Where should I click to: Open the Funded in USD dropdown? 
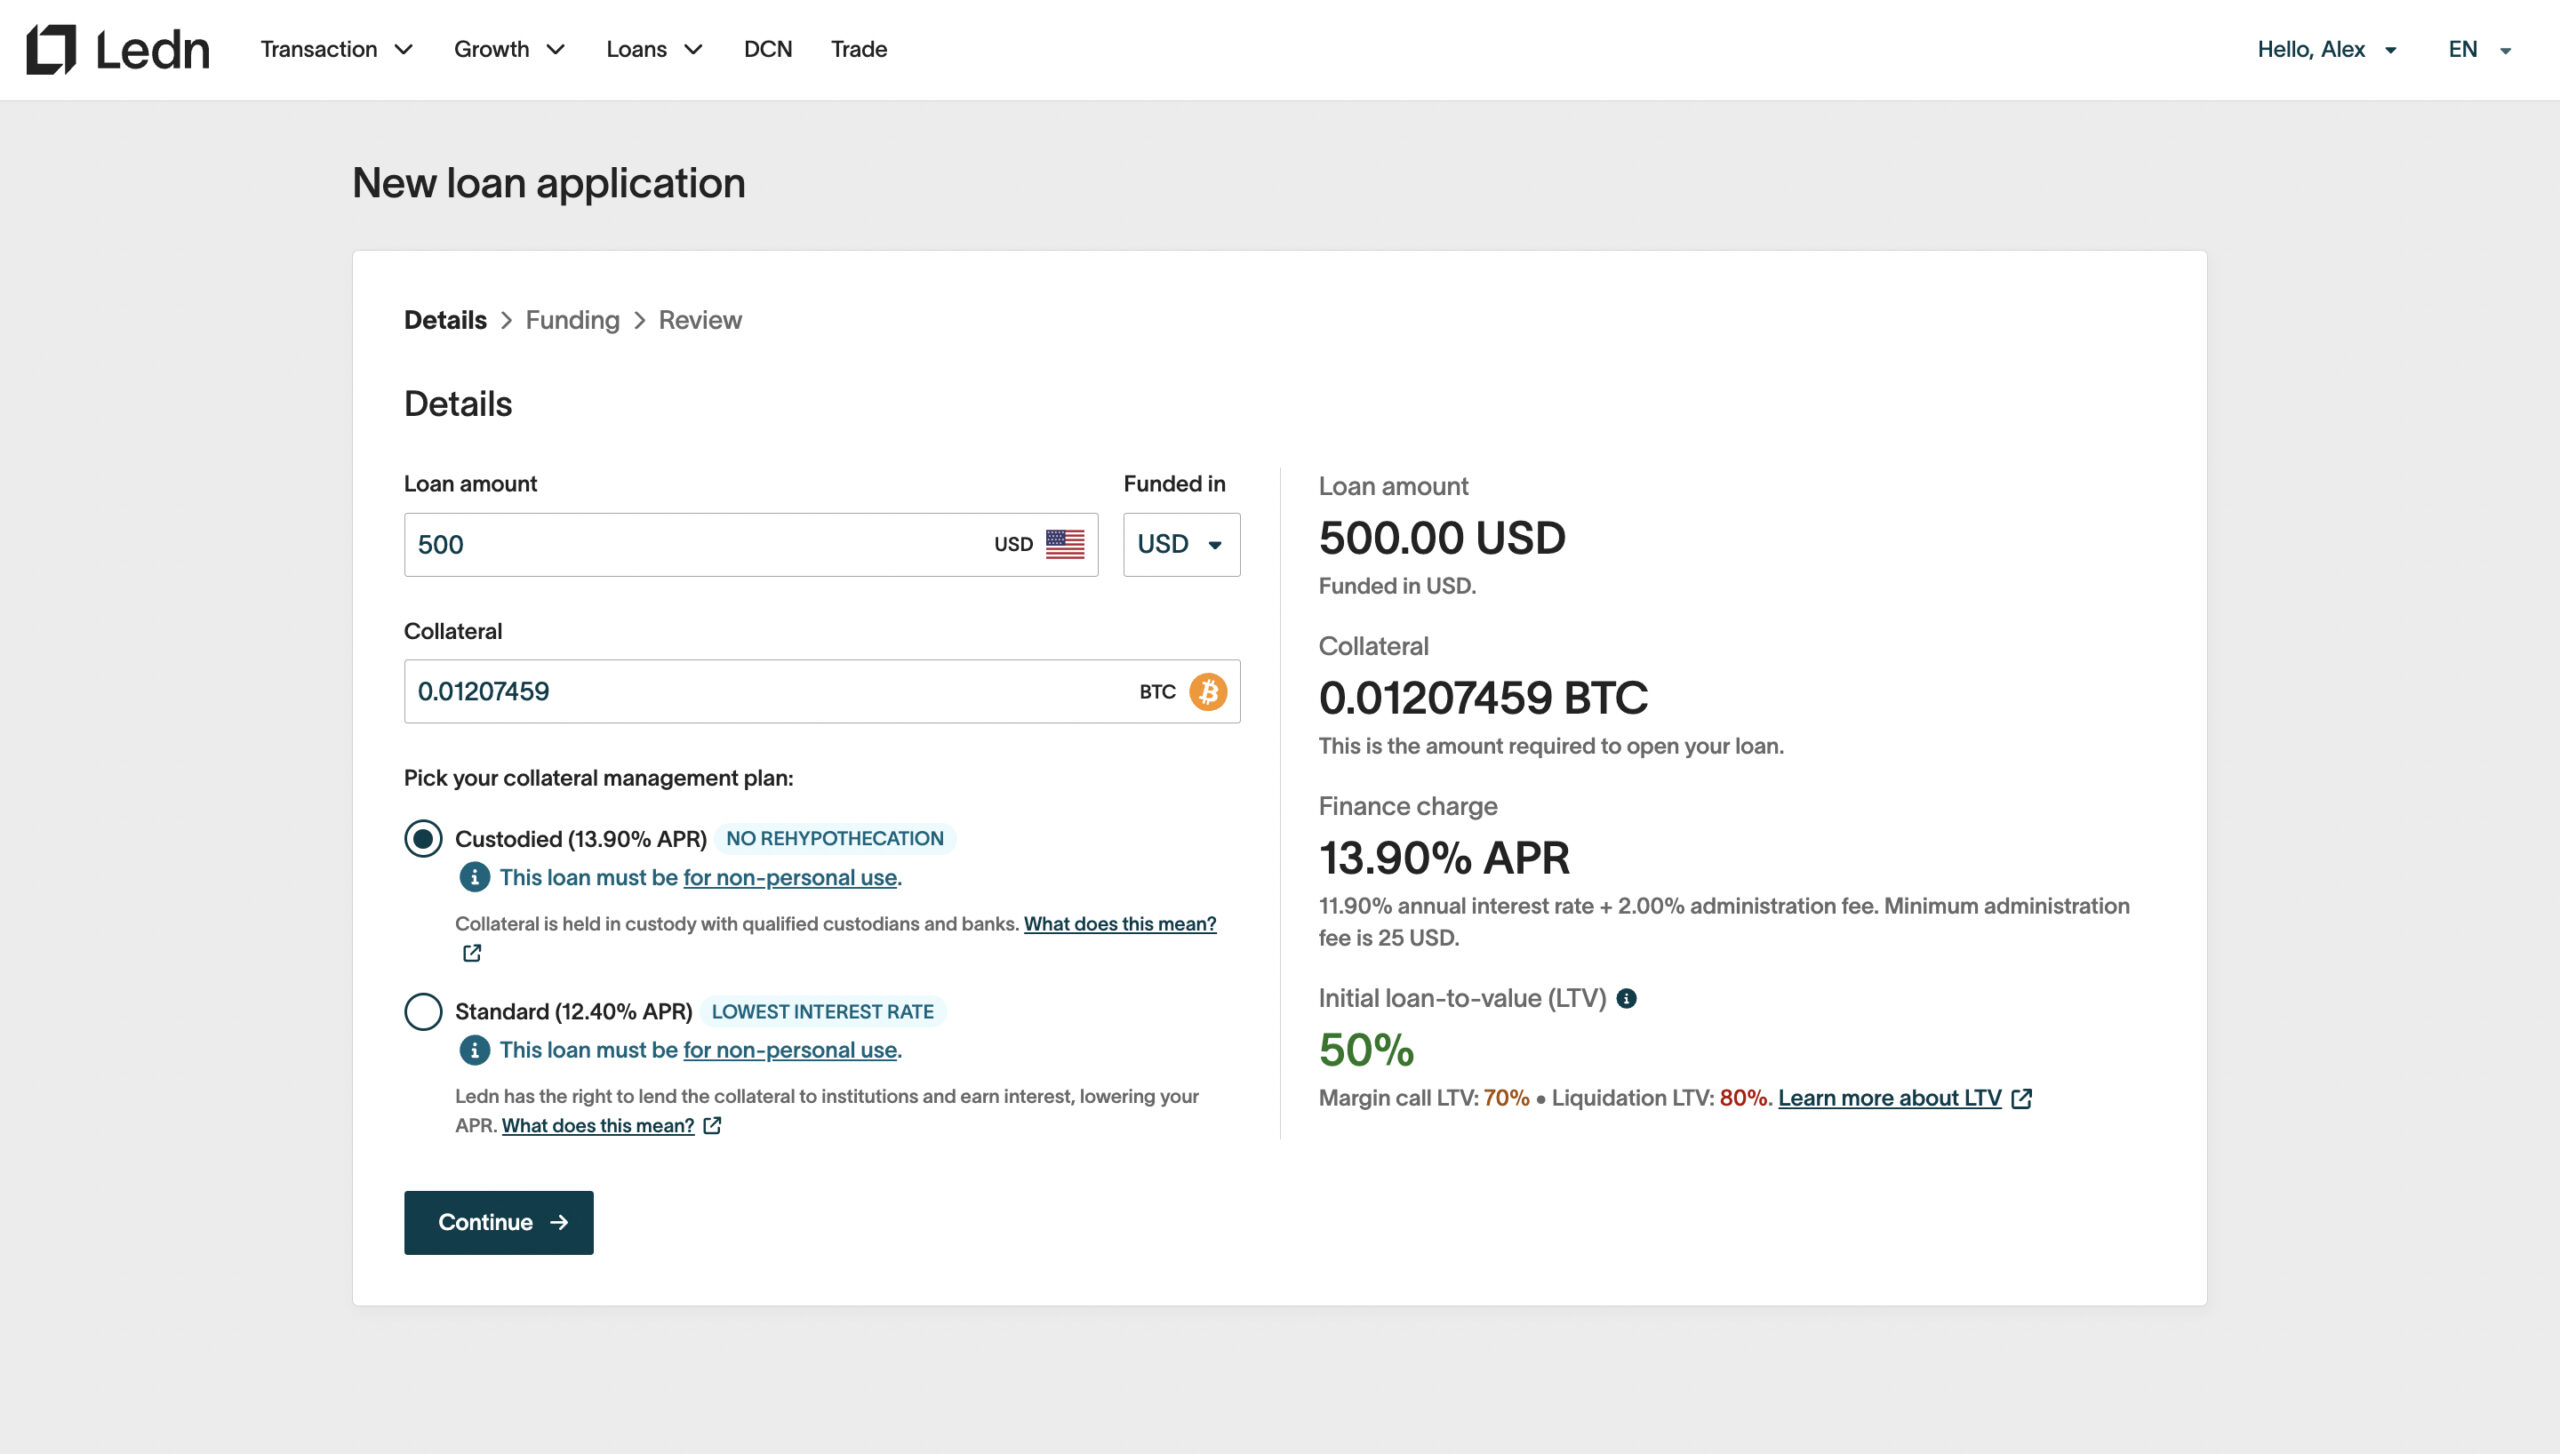(x=1181, y=544)
